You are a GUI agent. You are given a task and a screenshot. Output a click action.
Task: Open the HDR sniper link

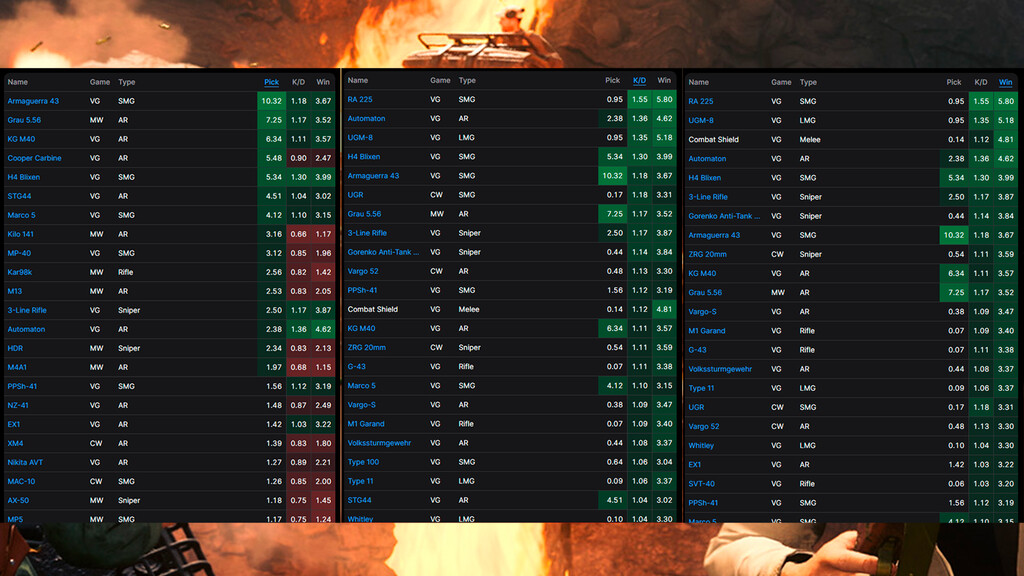point(15,348)
